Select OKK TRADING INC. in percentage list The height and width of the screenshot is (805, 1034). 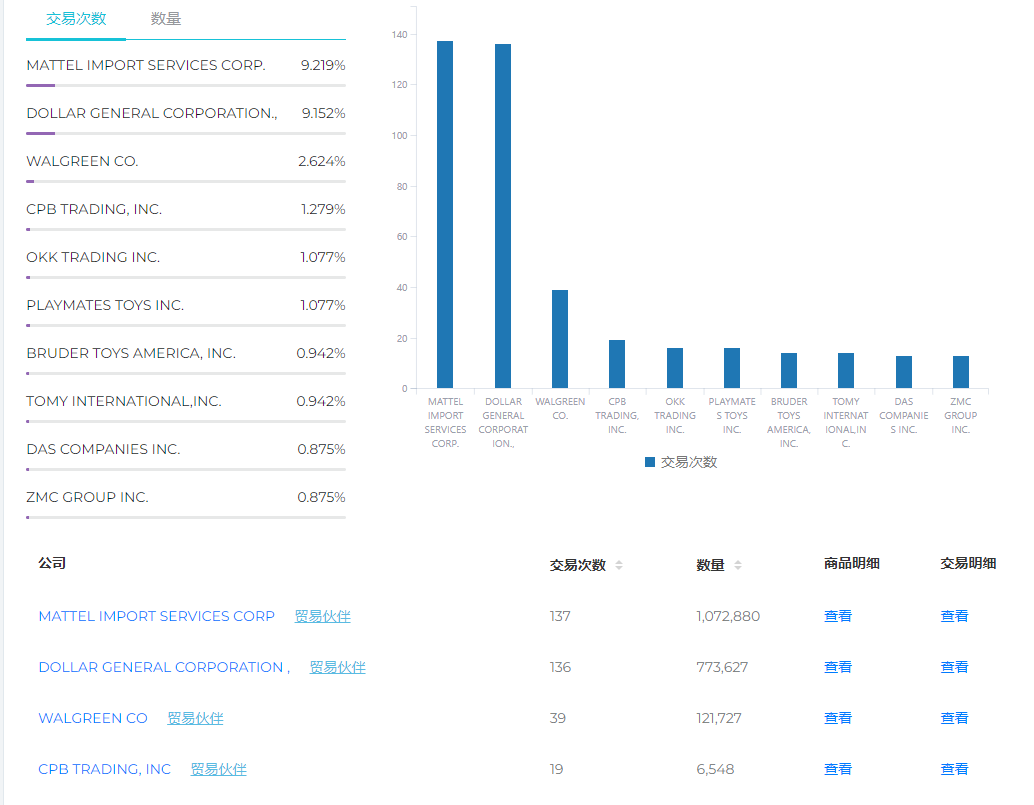(x=93, y=257)
